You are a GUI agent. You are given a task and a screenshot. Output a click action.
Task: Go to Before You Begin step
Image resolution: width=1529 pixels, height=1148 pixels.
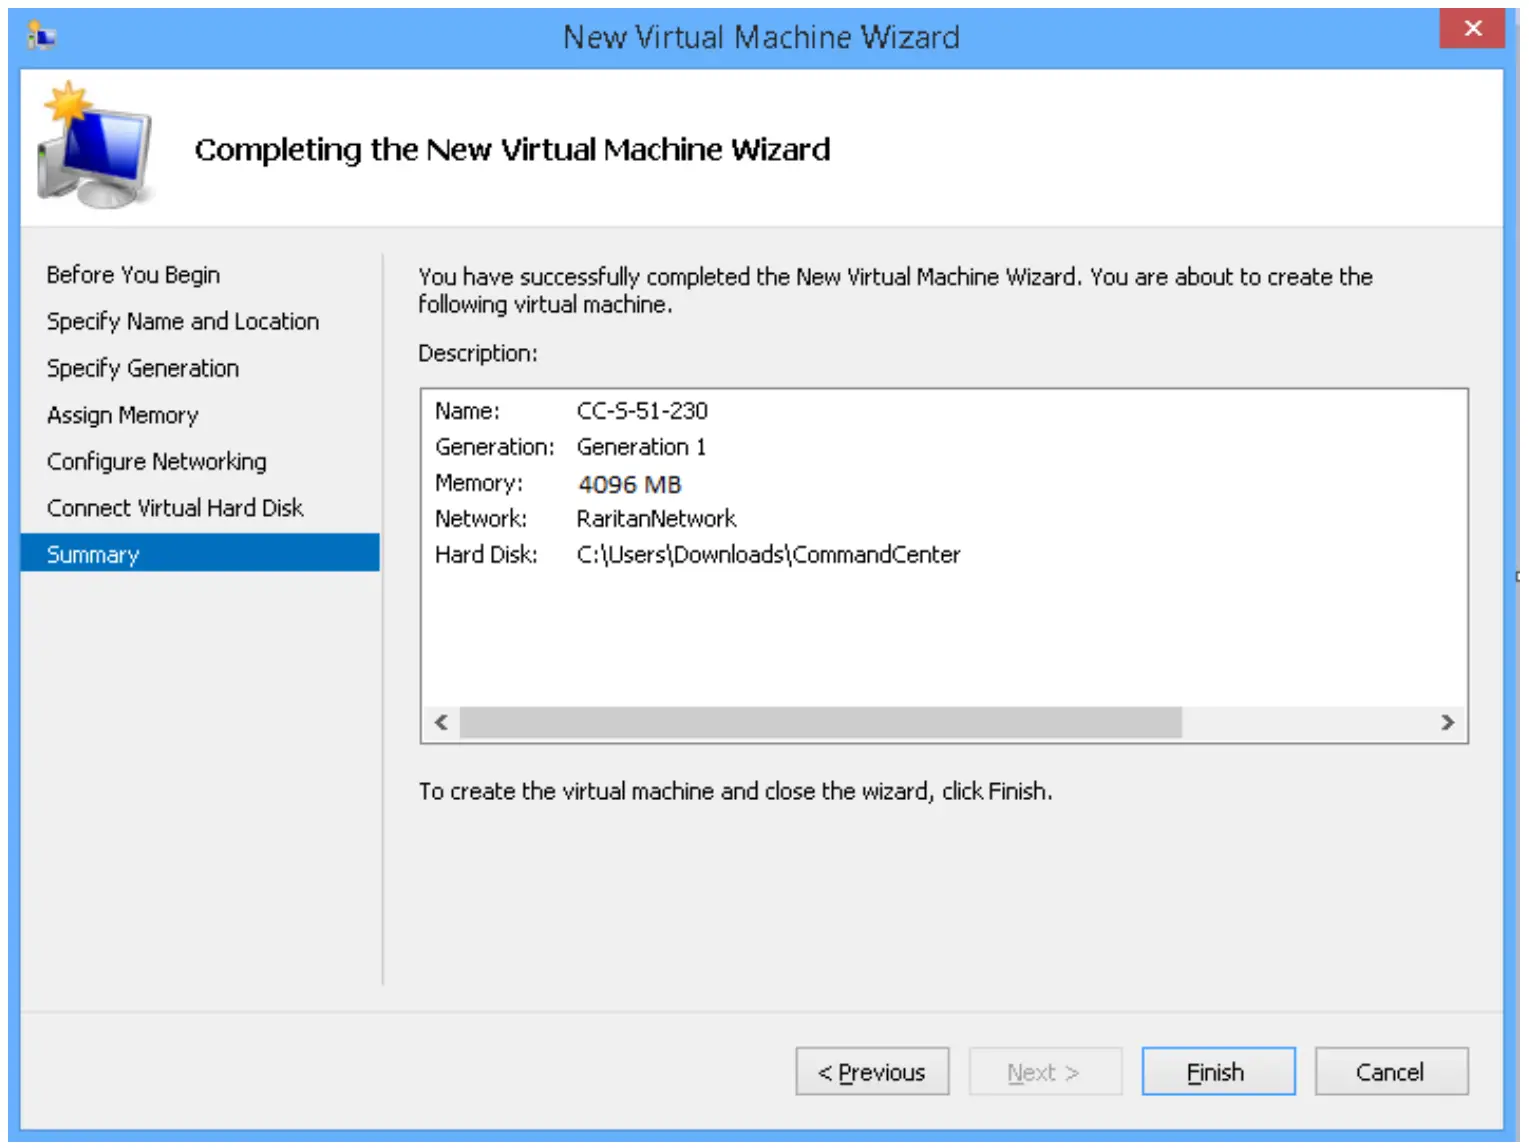pyautogui.click(x=133, y=275)
